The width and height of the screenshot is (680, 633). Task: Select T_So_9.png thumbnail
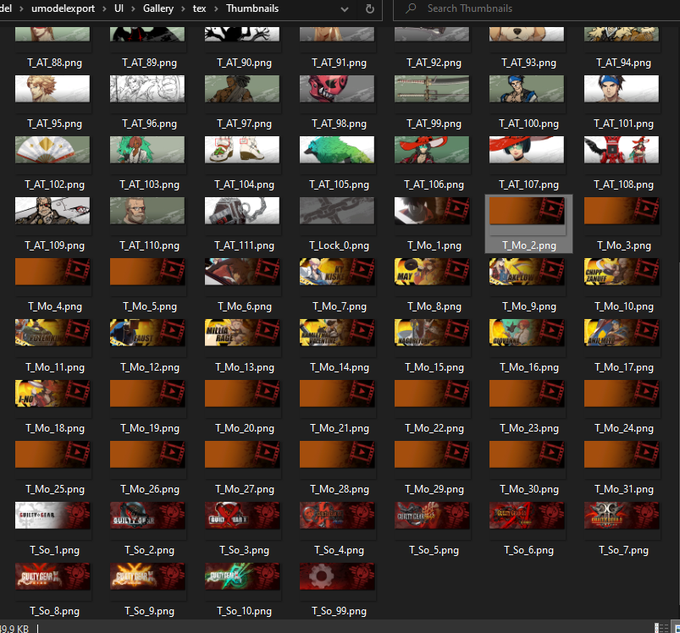point(147,577)
